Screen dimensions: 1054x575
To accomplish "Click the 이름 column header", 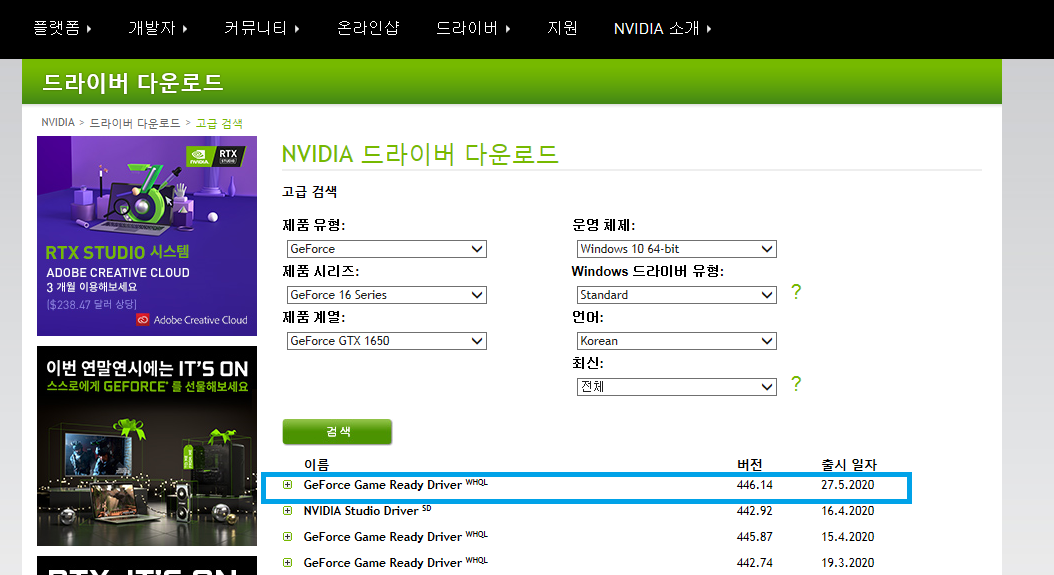I will (316, 465).
